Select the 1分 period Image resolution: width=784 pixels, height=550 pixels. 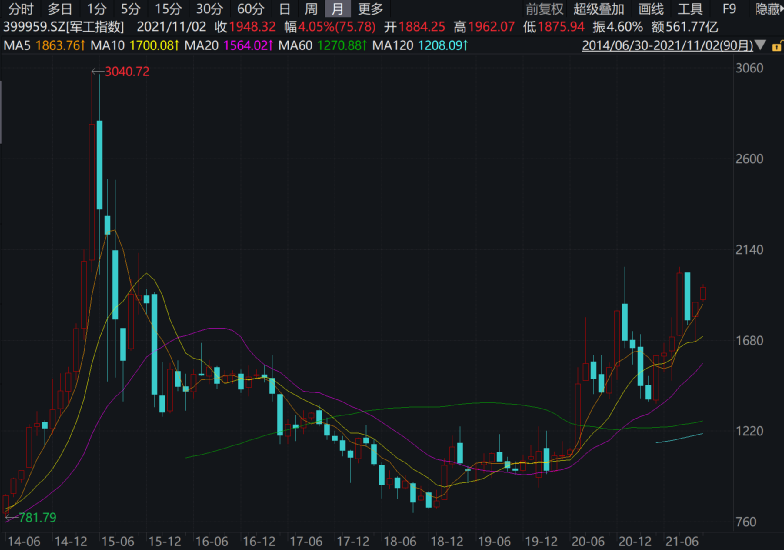(97, 9)
